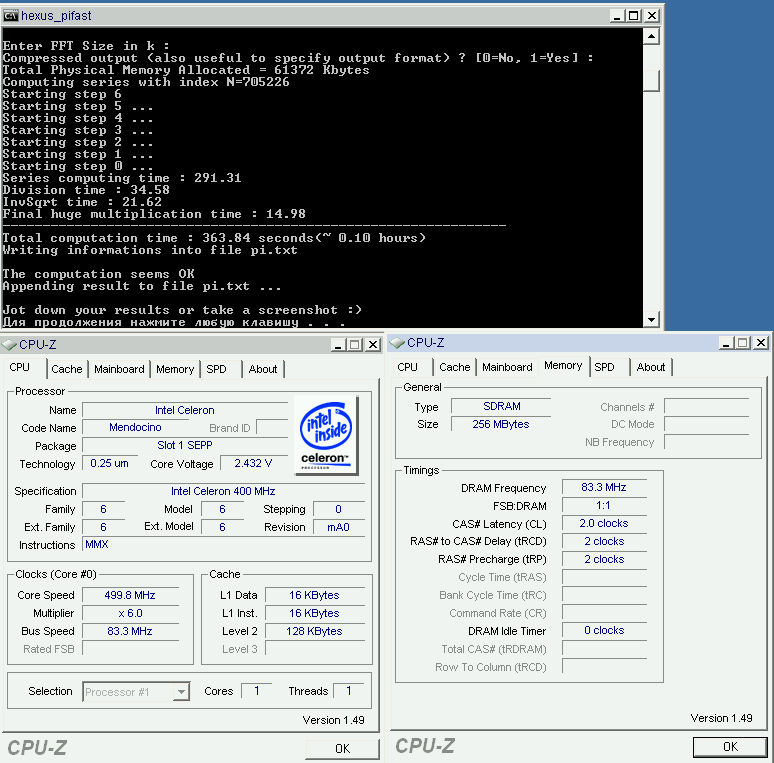Click 'Series computing time : 291.31' line
The height and width of the screenshot is (763, 774).
point(122,178)
